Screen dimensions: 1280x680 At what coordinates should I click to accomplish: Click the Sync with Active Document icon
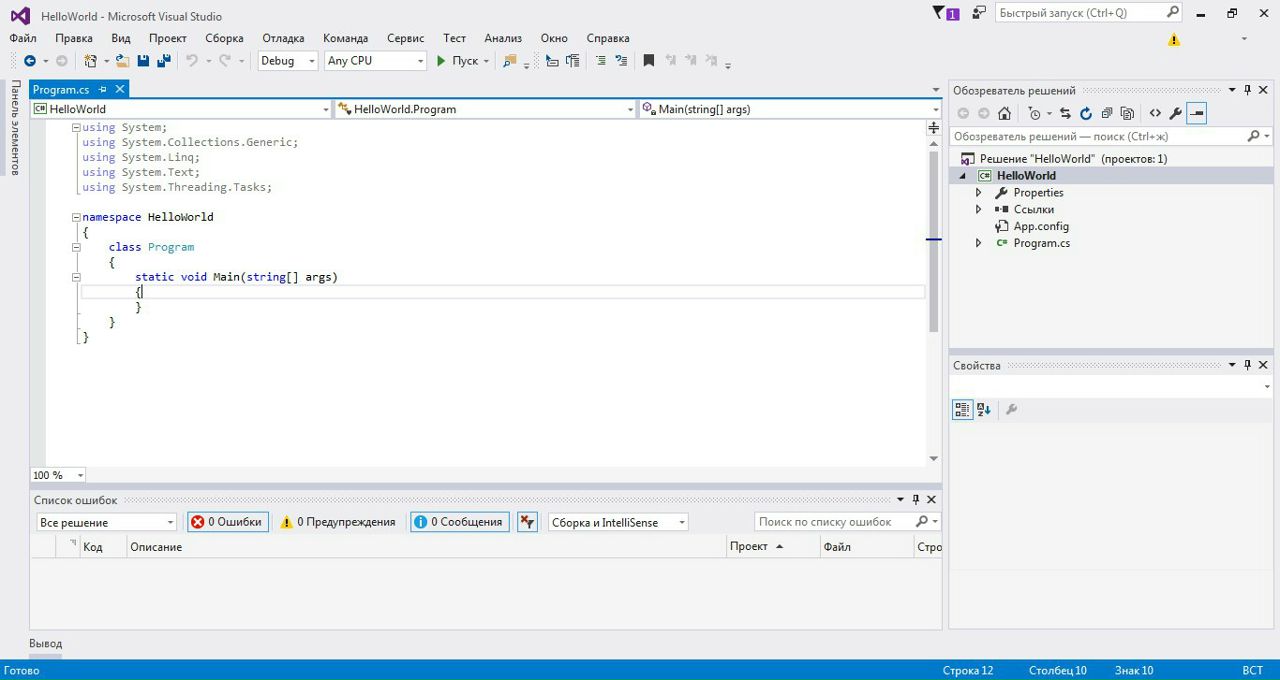tap(1065, 114)
